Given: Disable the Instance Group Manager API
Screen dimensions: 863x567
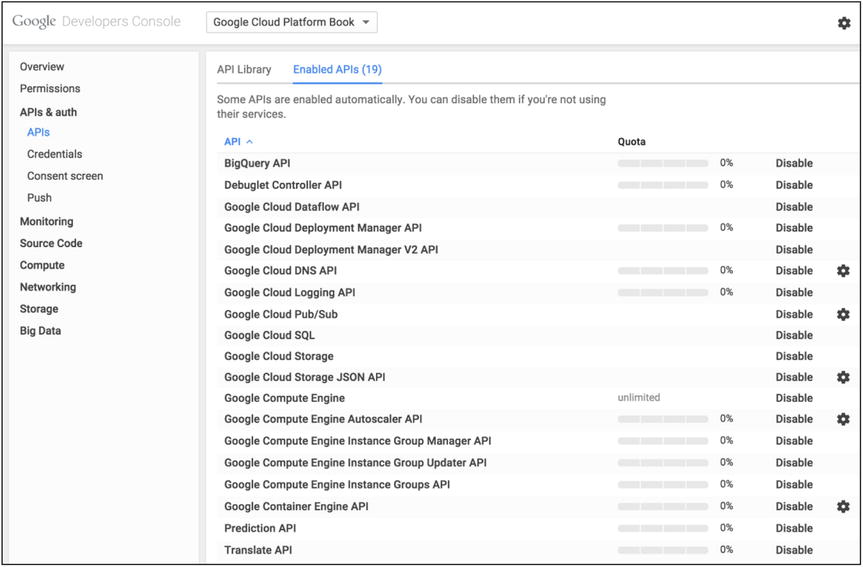Looking at the screenshot, I should [794, 441].
